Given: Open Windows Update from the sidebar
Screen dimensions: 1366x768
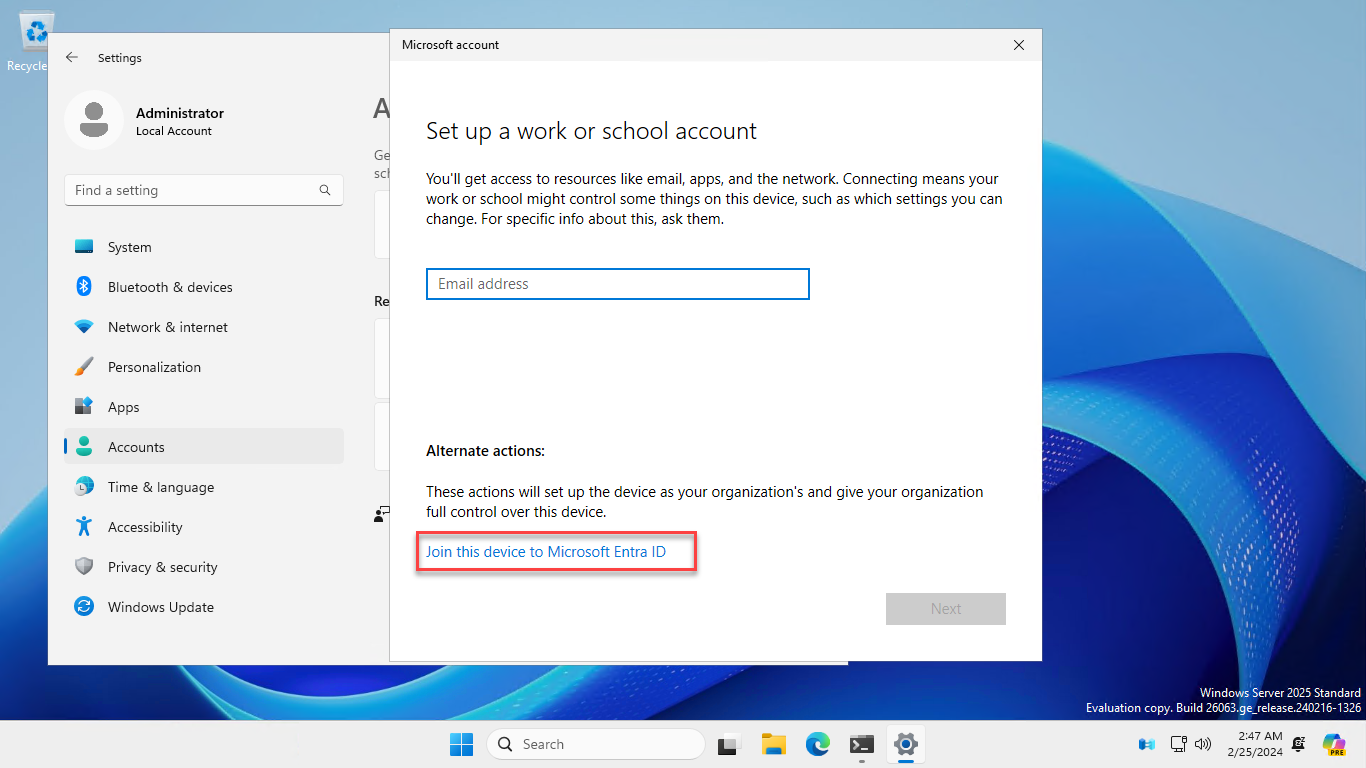Looking at the screenshot, I should pyautogui.click(x=160, y=607).
